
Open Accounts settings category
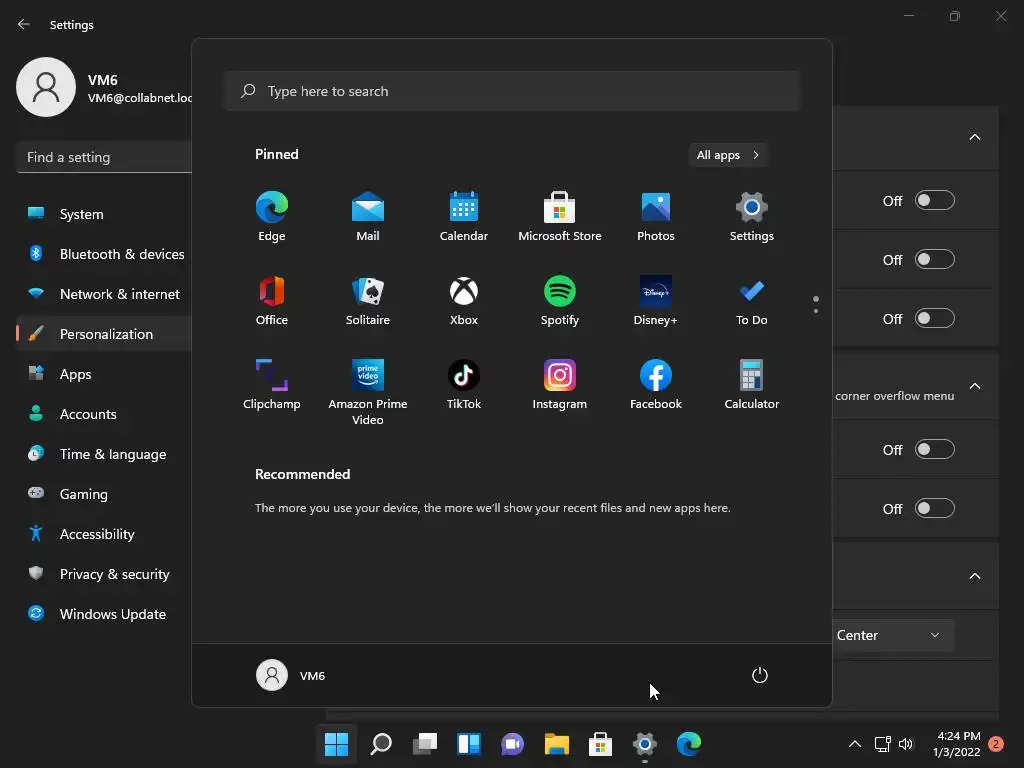tap(104, 414)
